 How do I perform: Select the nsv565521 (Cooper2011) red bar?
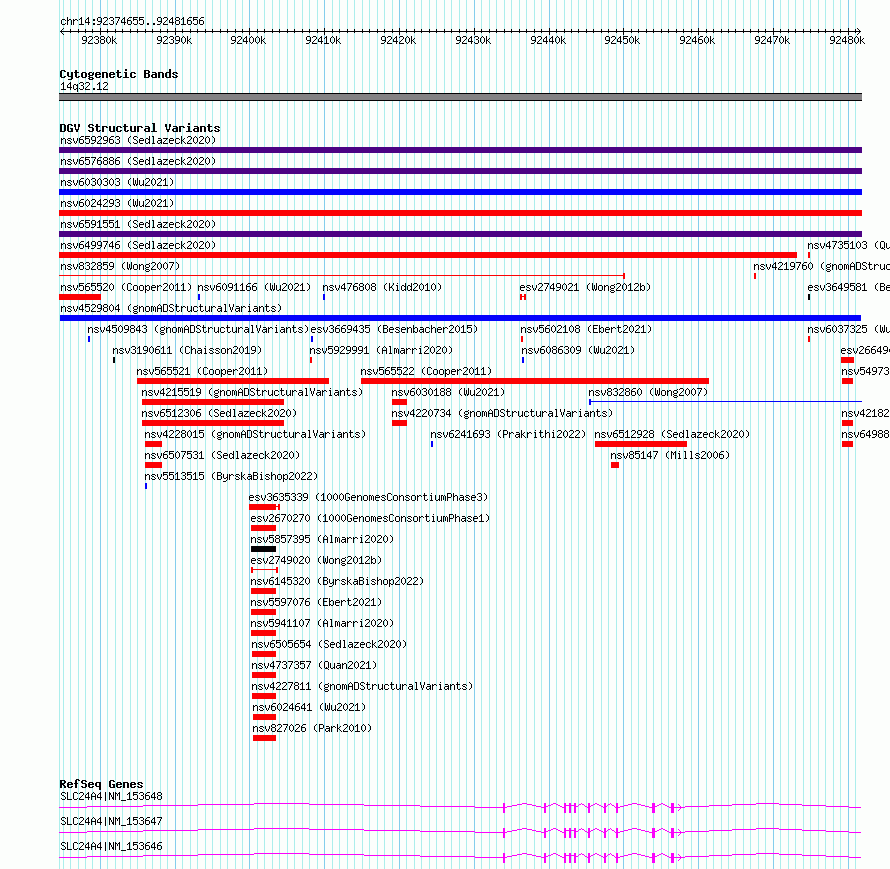[233, 381]
